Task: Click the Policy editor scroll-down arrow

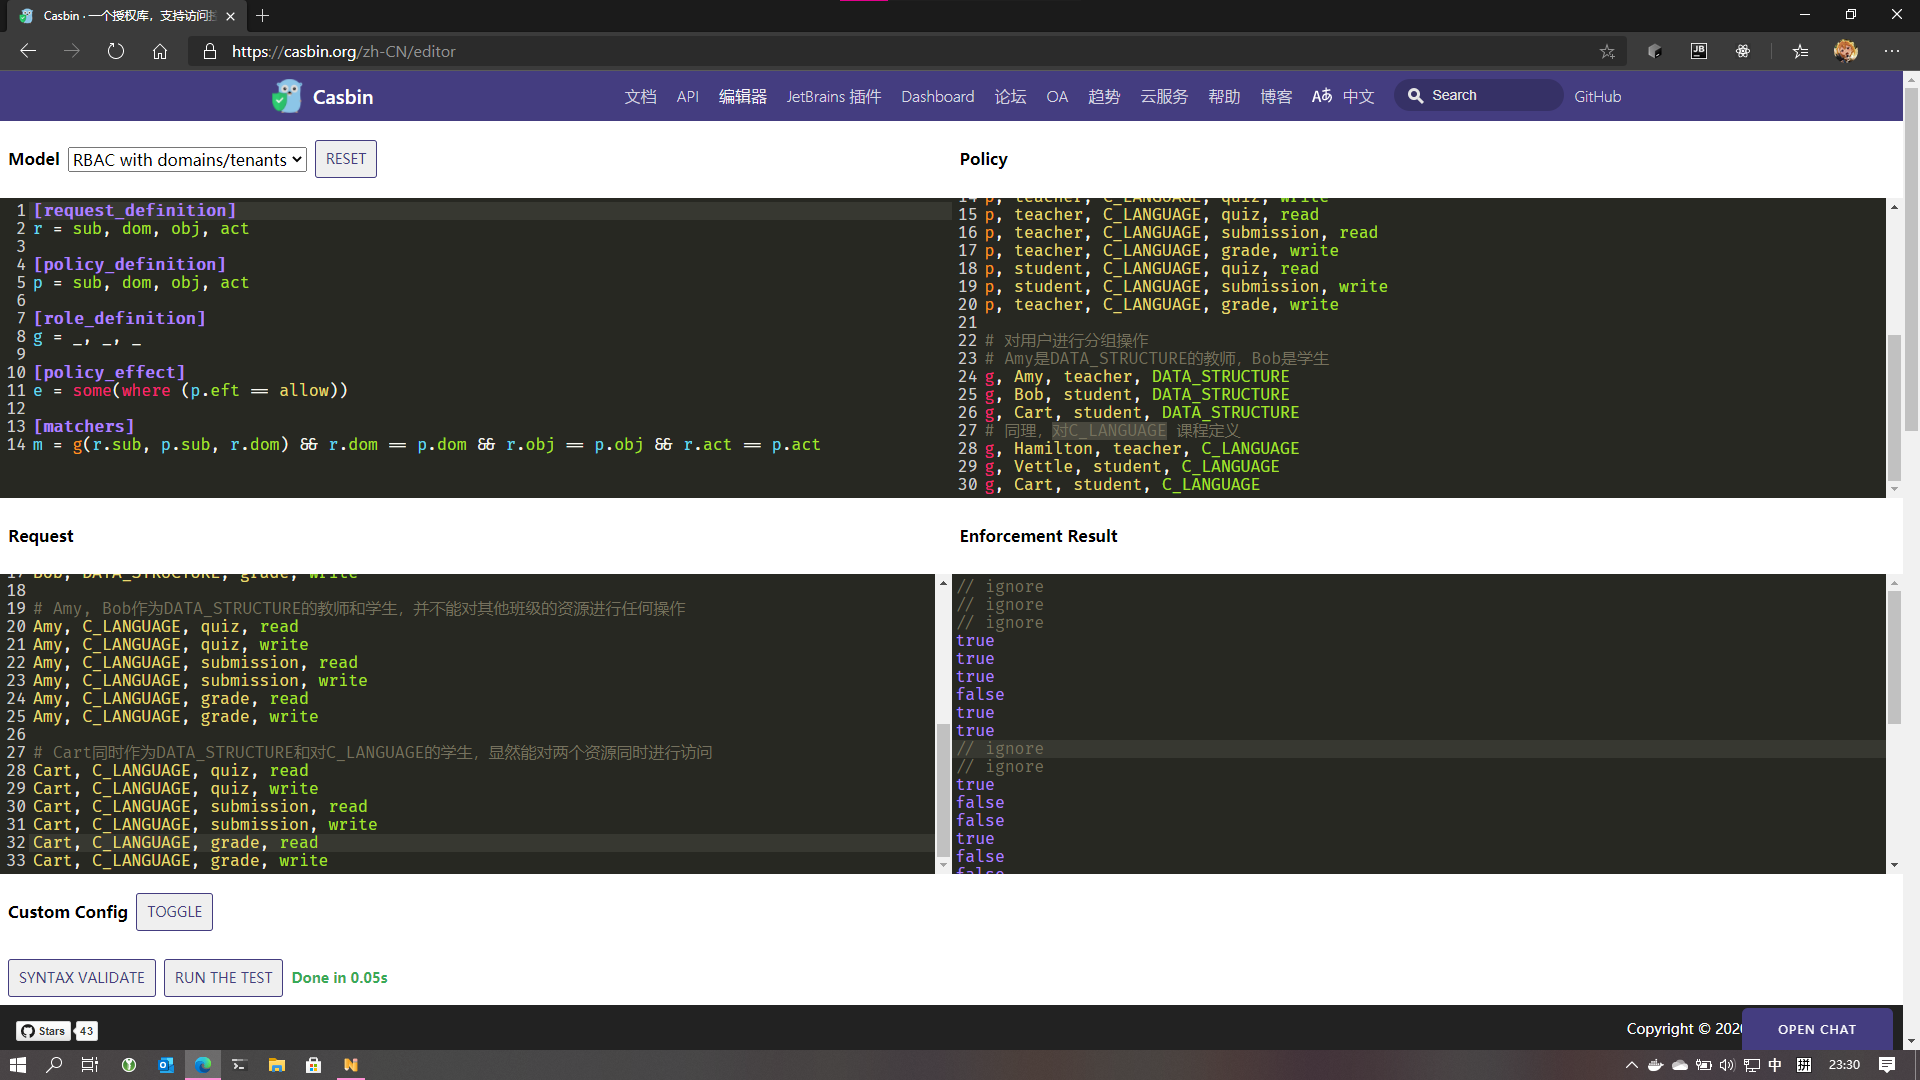Action: pos(1894,489)
